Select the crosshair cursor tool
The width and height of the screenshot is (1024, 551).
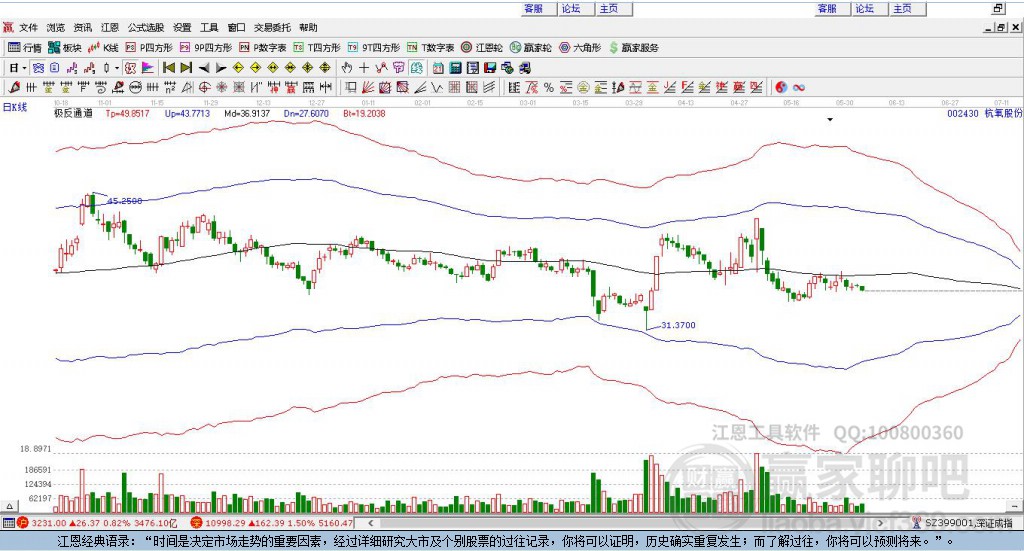click(364, 68)
